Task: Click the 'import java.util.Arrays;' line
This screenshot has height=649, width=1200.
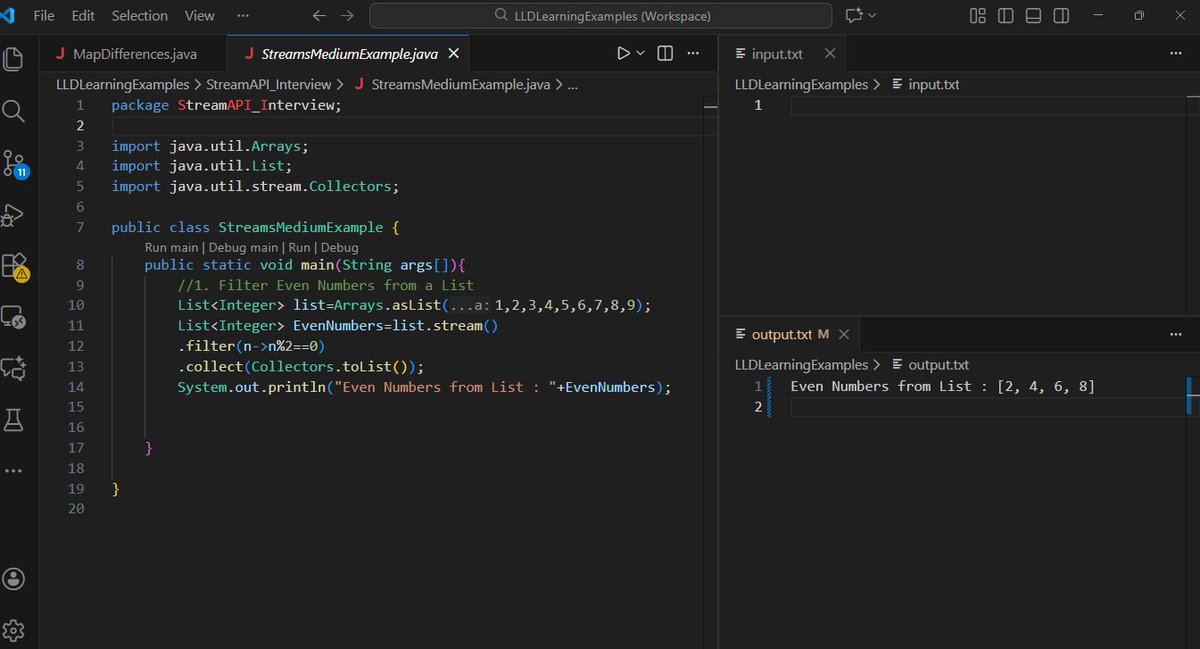Action: (210, 146)
